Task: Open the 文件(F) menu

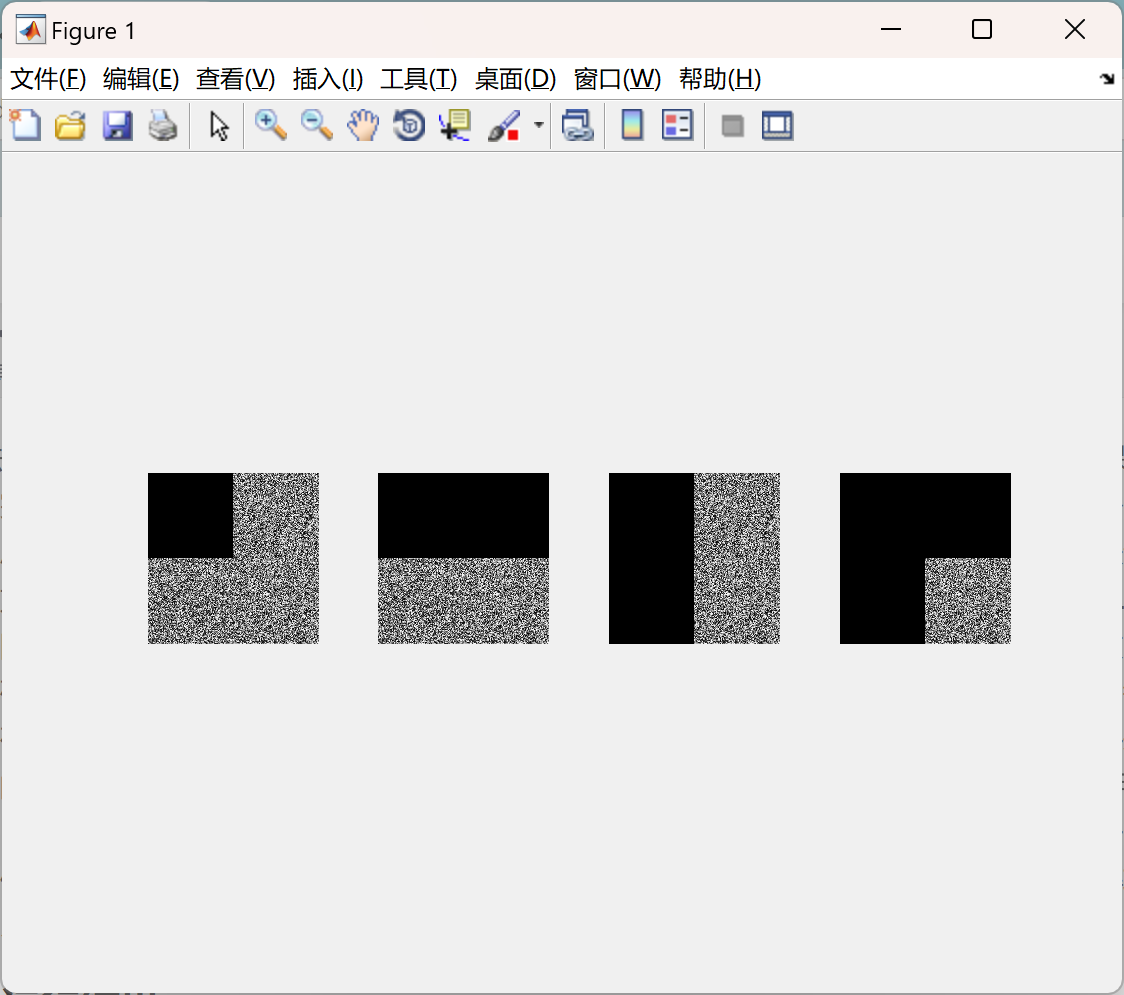Action: [48, 79]
